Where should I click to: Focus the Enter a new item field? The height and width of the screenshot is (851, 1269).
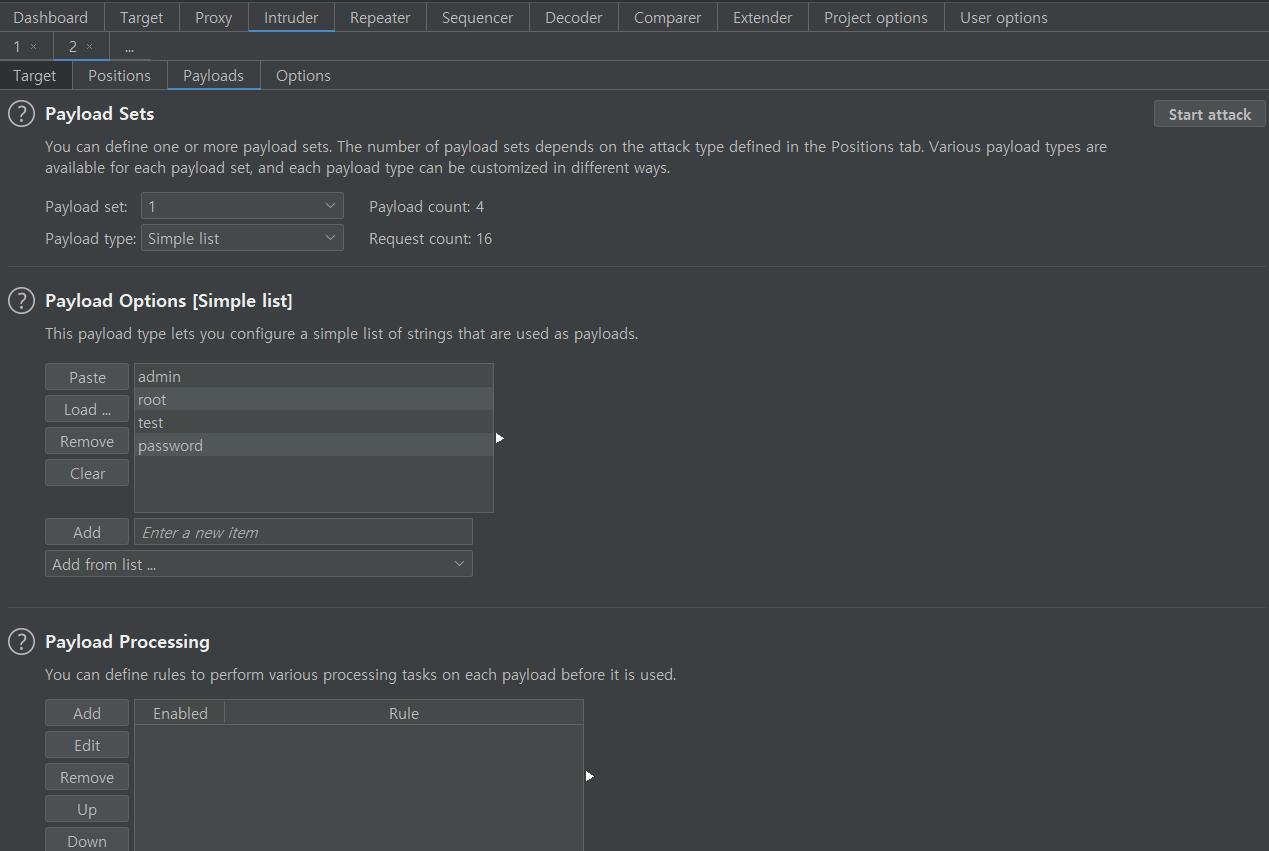click(303, 532)
